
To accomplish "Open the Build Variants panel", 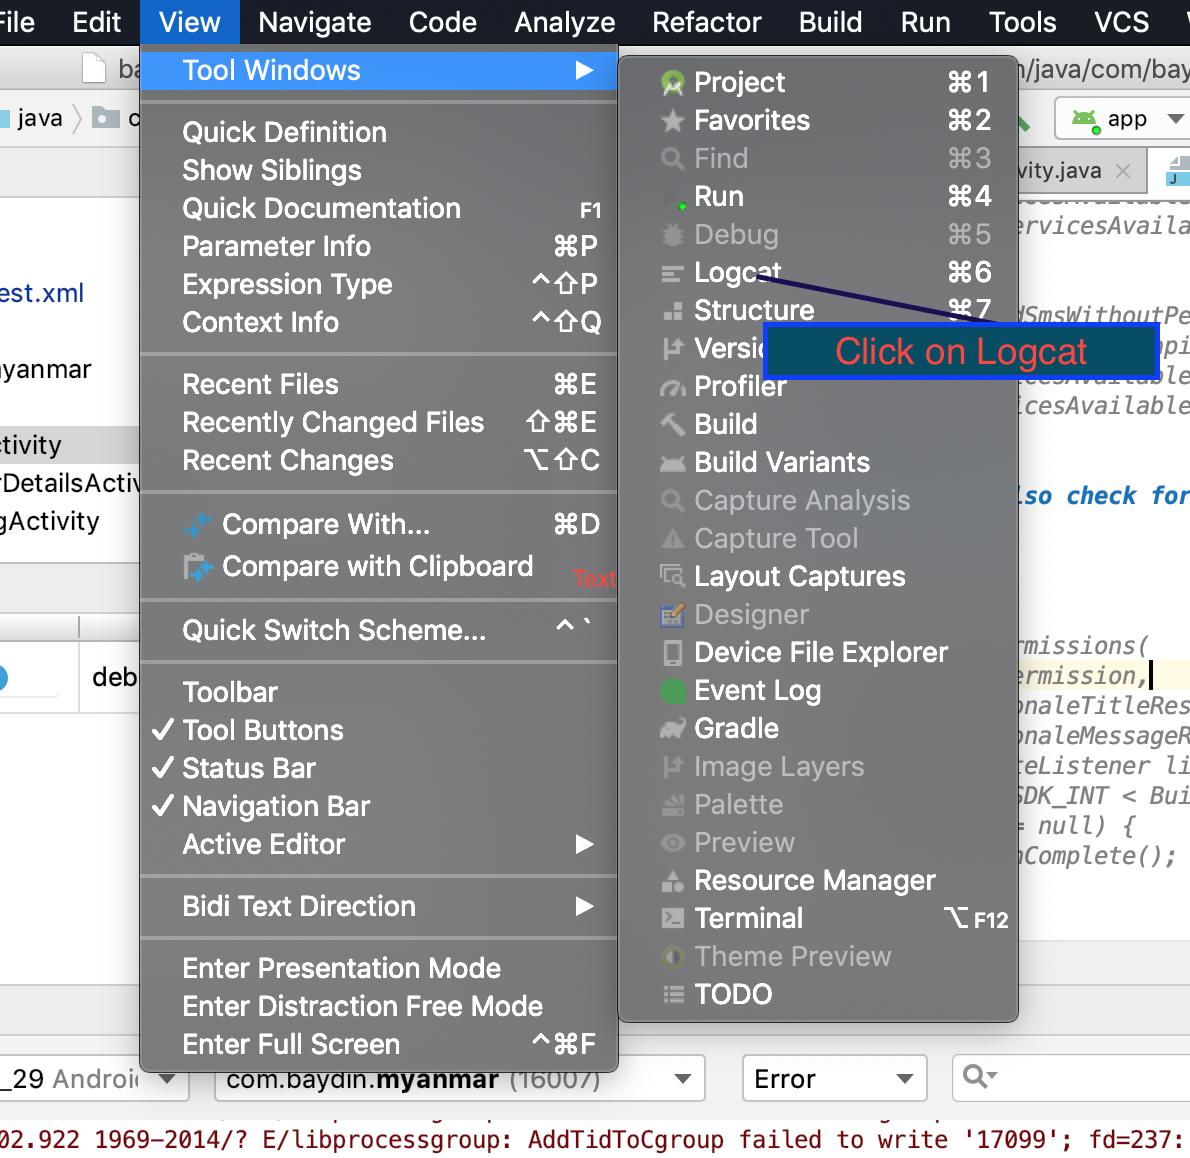I will [x=781, y=462].
